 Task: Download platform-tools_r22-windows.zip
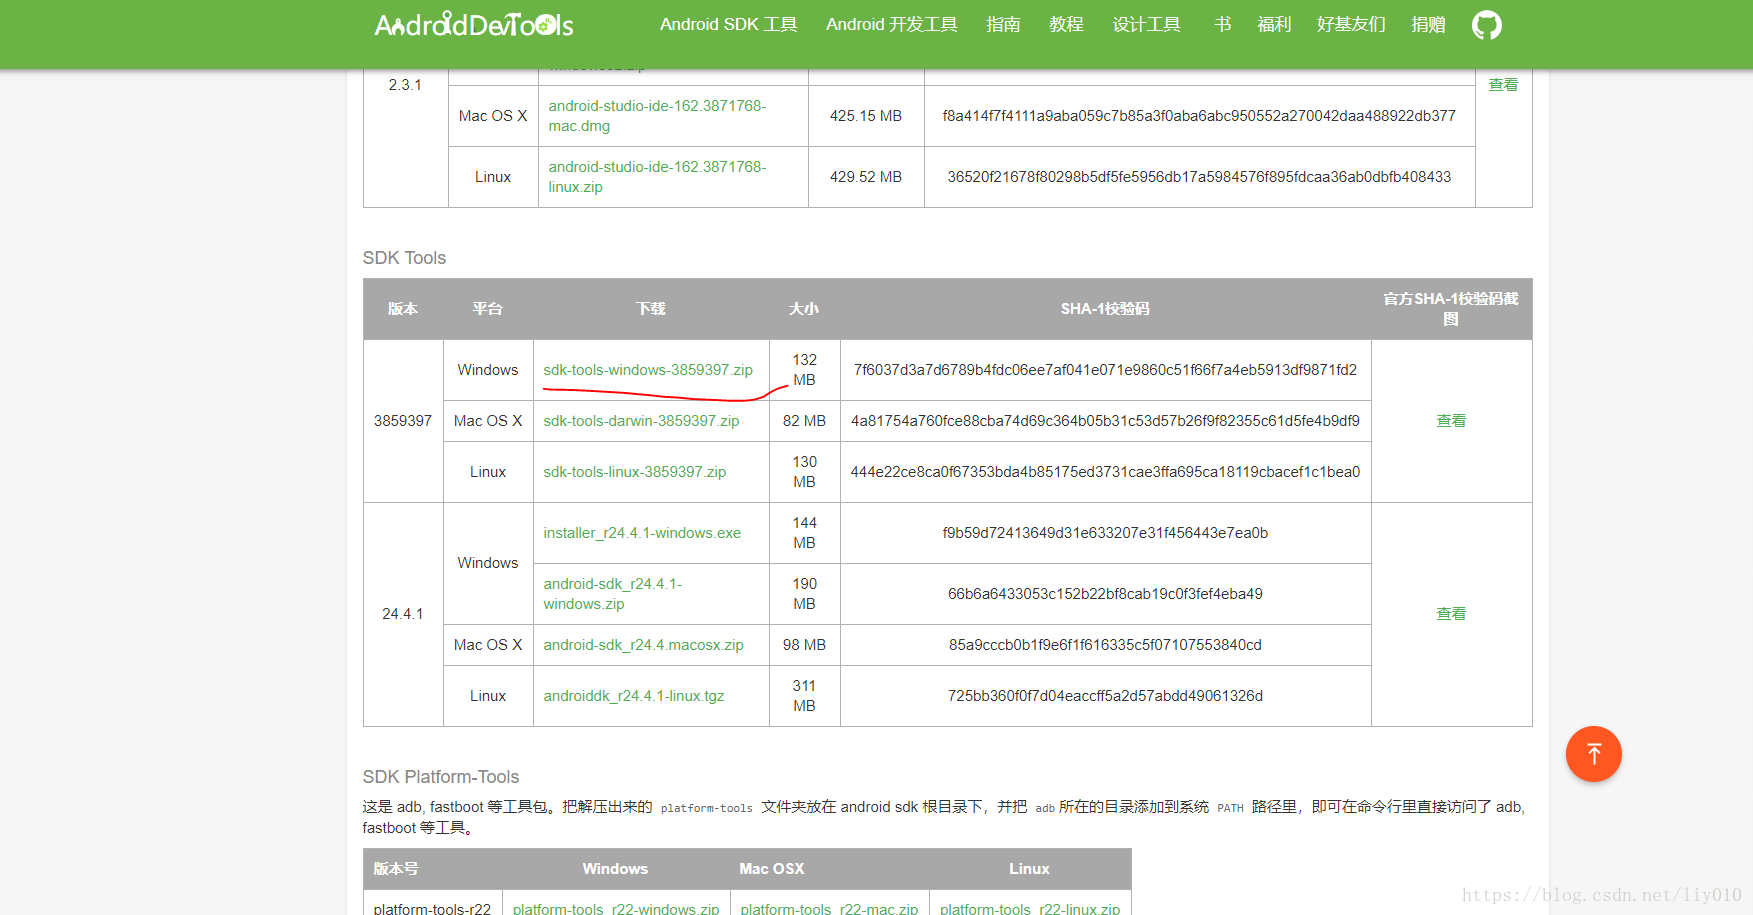(616, 908)
